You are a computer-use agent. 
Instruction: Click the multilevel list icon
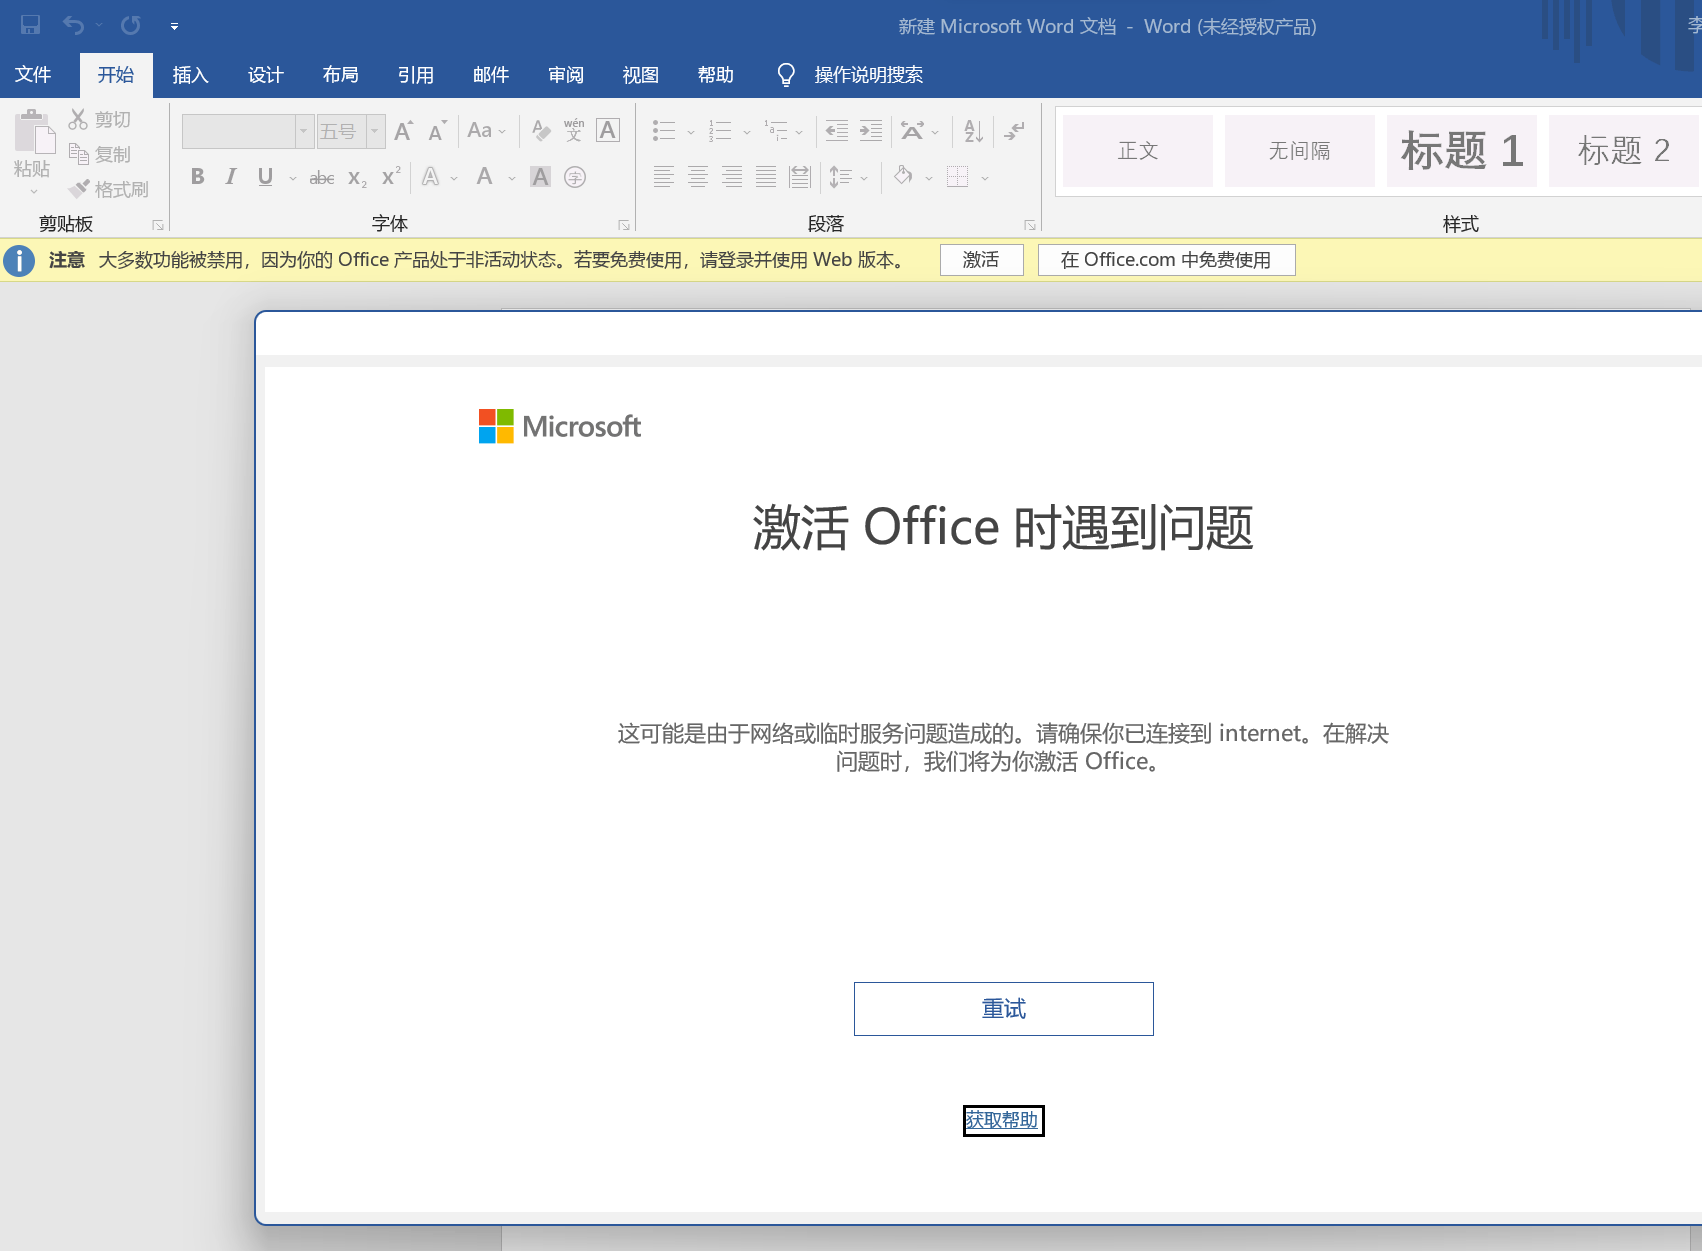point(776,130)
